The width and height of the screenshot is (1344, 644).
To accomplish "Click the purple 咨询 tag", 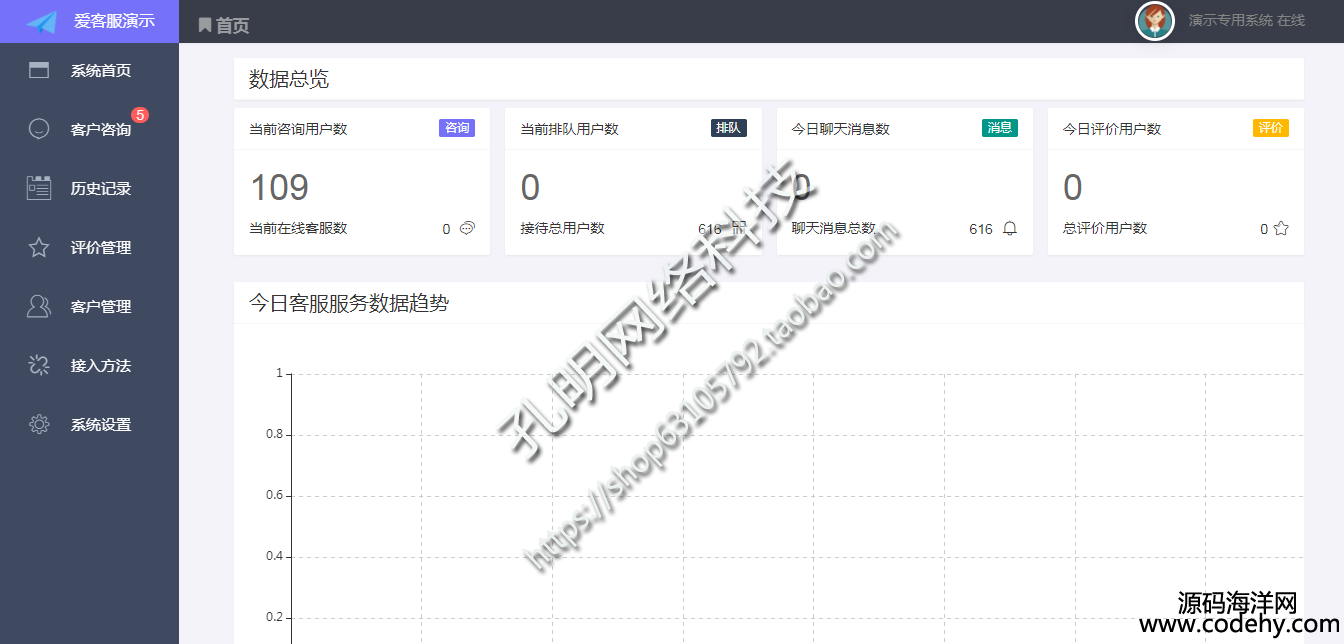I will tap(457, 128).
